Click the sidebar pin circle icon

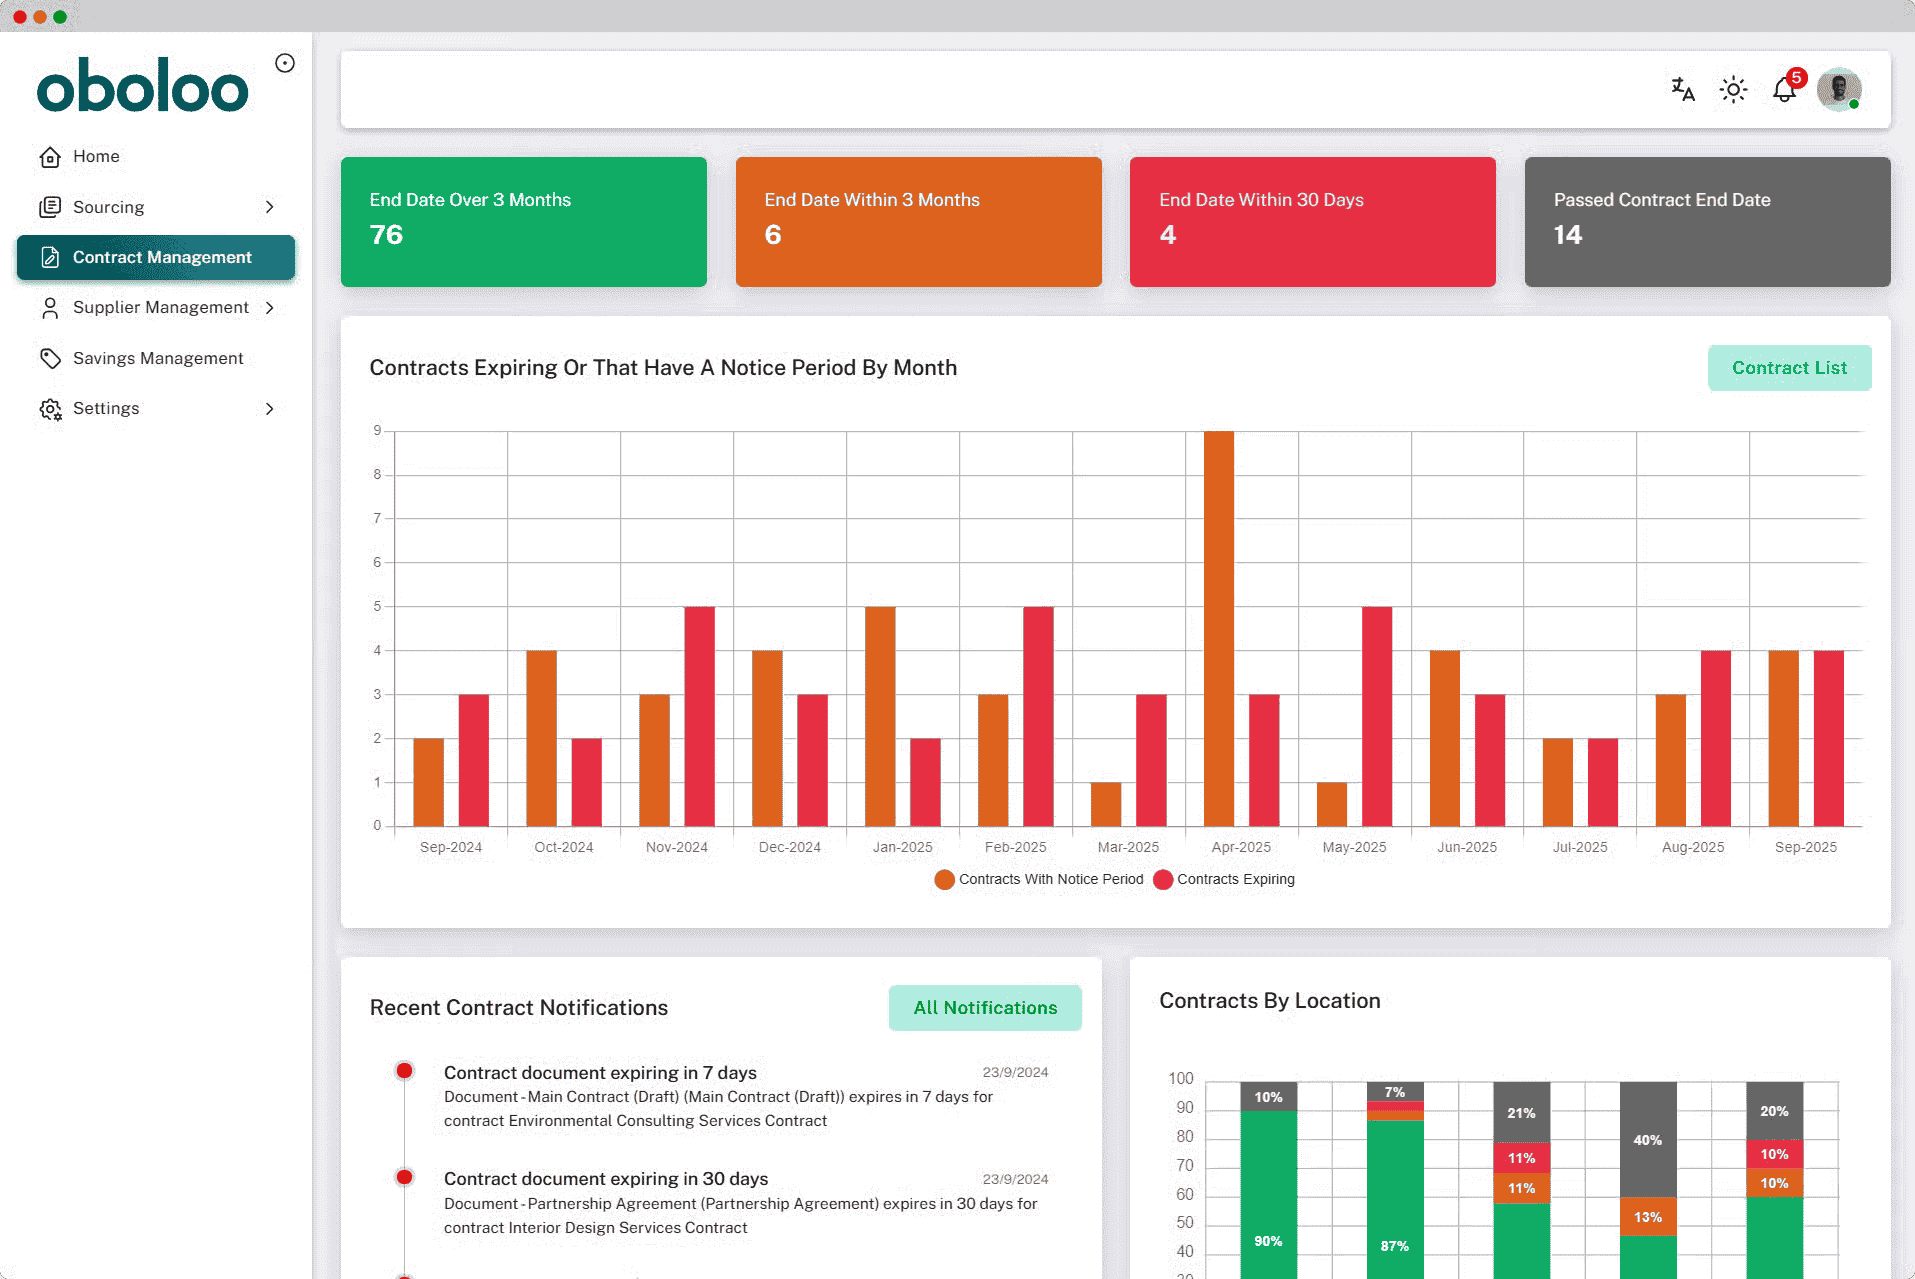pos(285,63)
